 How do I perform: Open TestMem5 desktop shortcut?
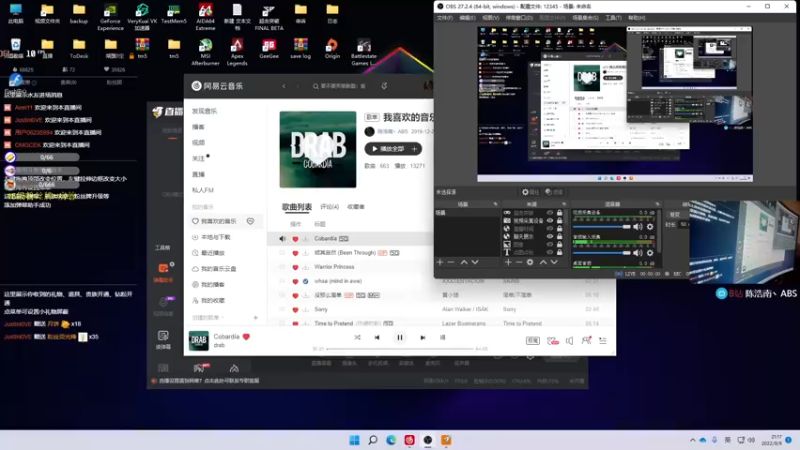pos(173,14)
